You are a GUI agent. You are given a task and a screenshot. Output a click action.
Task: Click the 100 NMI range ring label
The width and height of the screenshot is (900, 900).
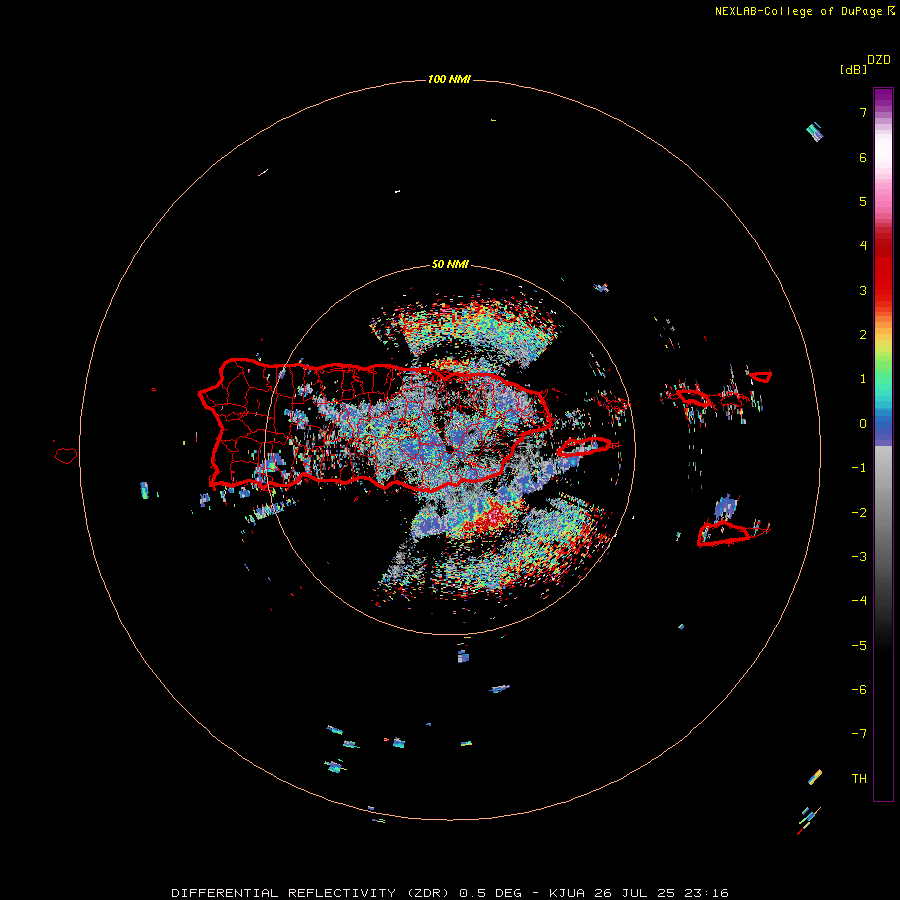point(449,79)
